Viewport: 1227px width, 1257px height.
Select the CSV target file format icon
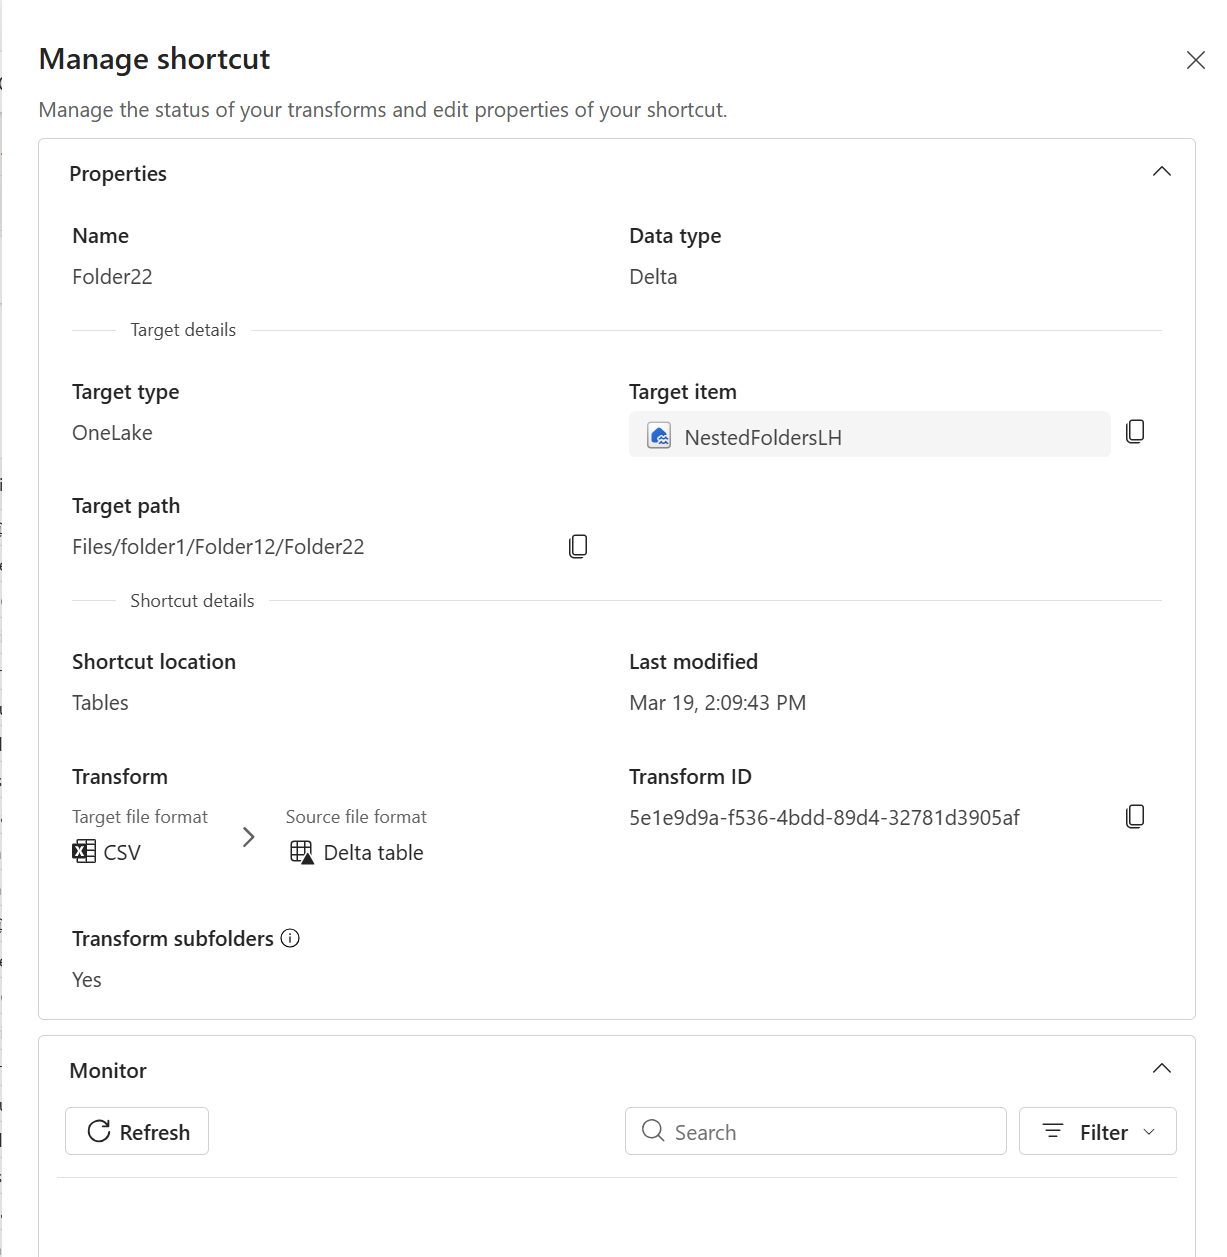(x=84, y=851)
